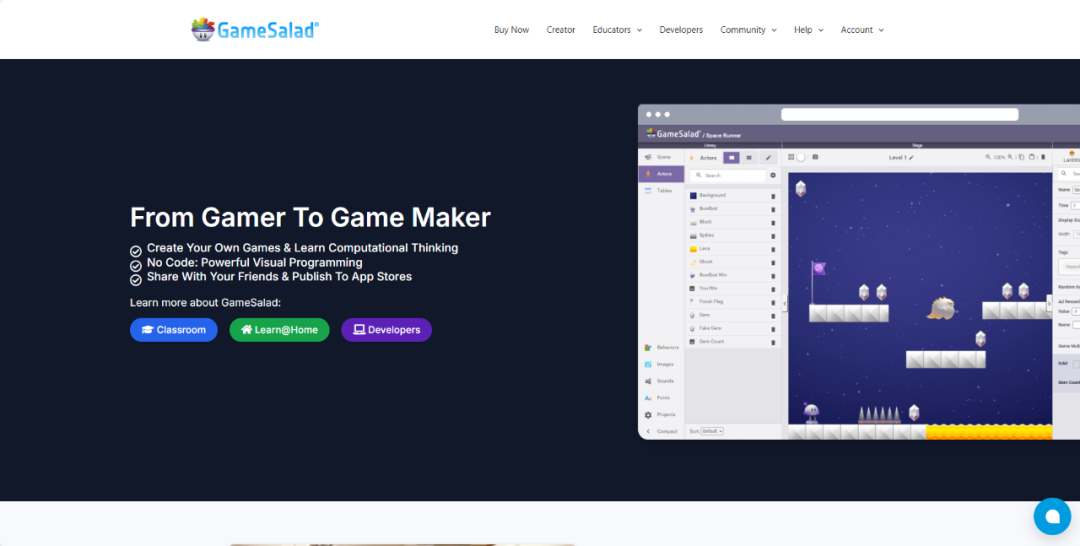Toggle the round switch in the stage toolbar
The height and width of the screenshot is (546, 1080).
tap(801, 157)
